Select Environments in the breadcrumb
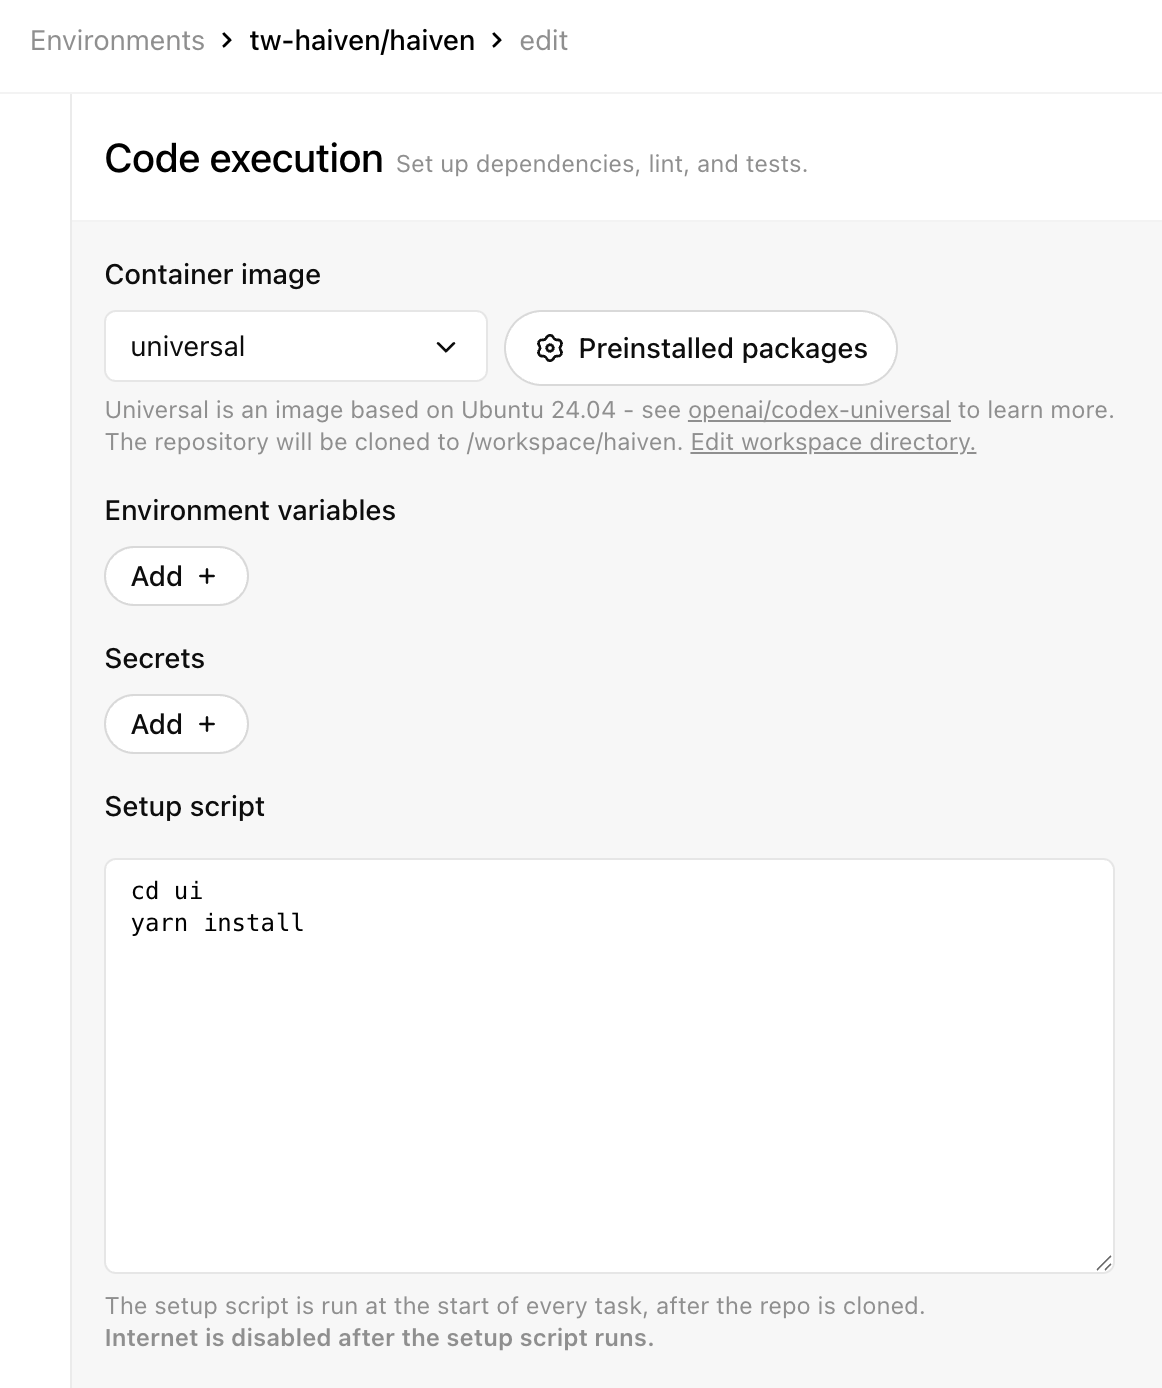 click(116, 40)
